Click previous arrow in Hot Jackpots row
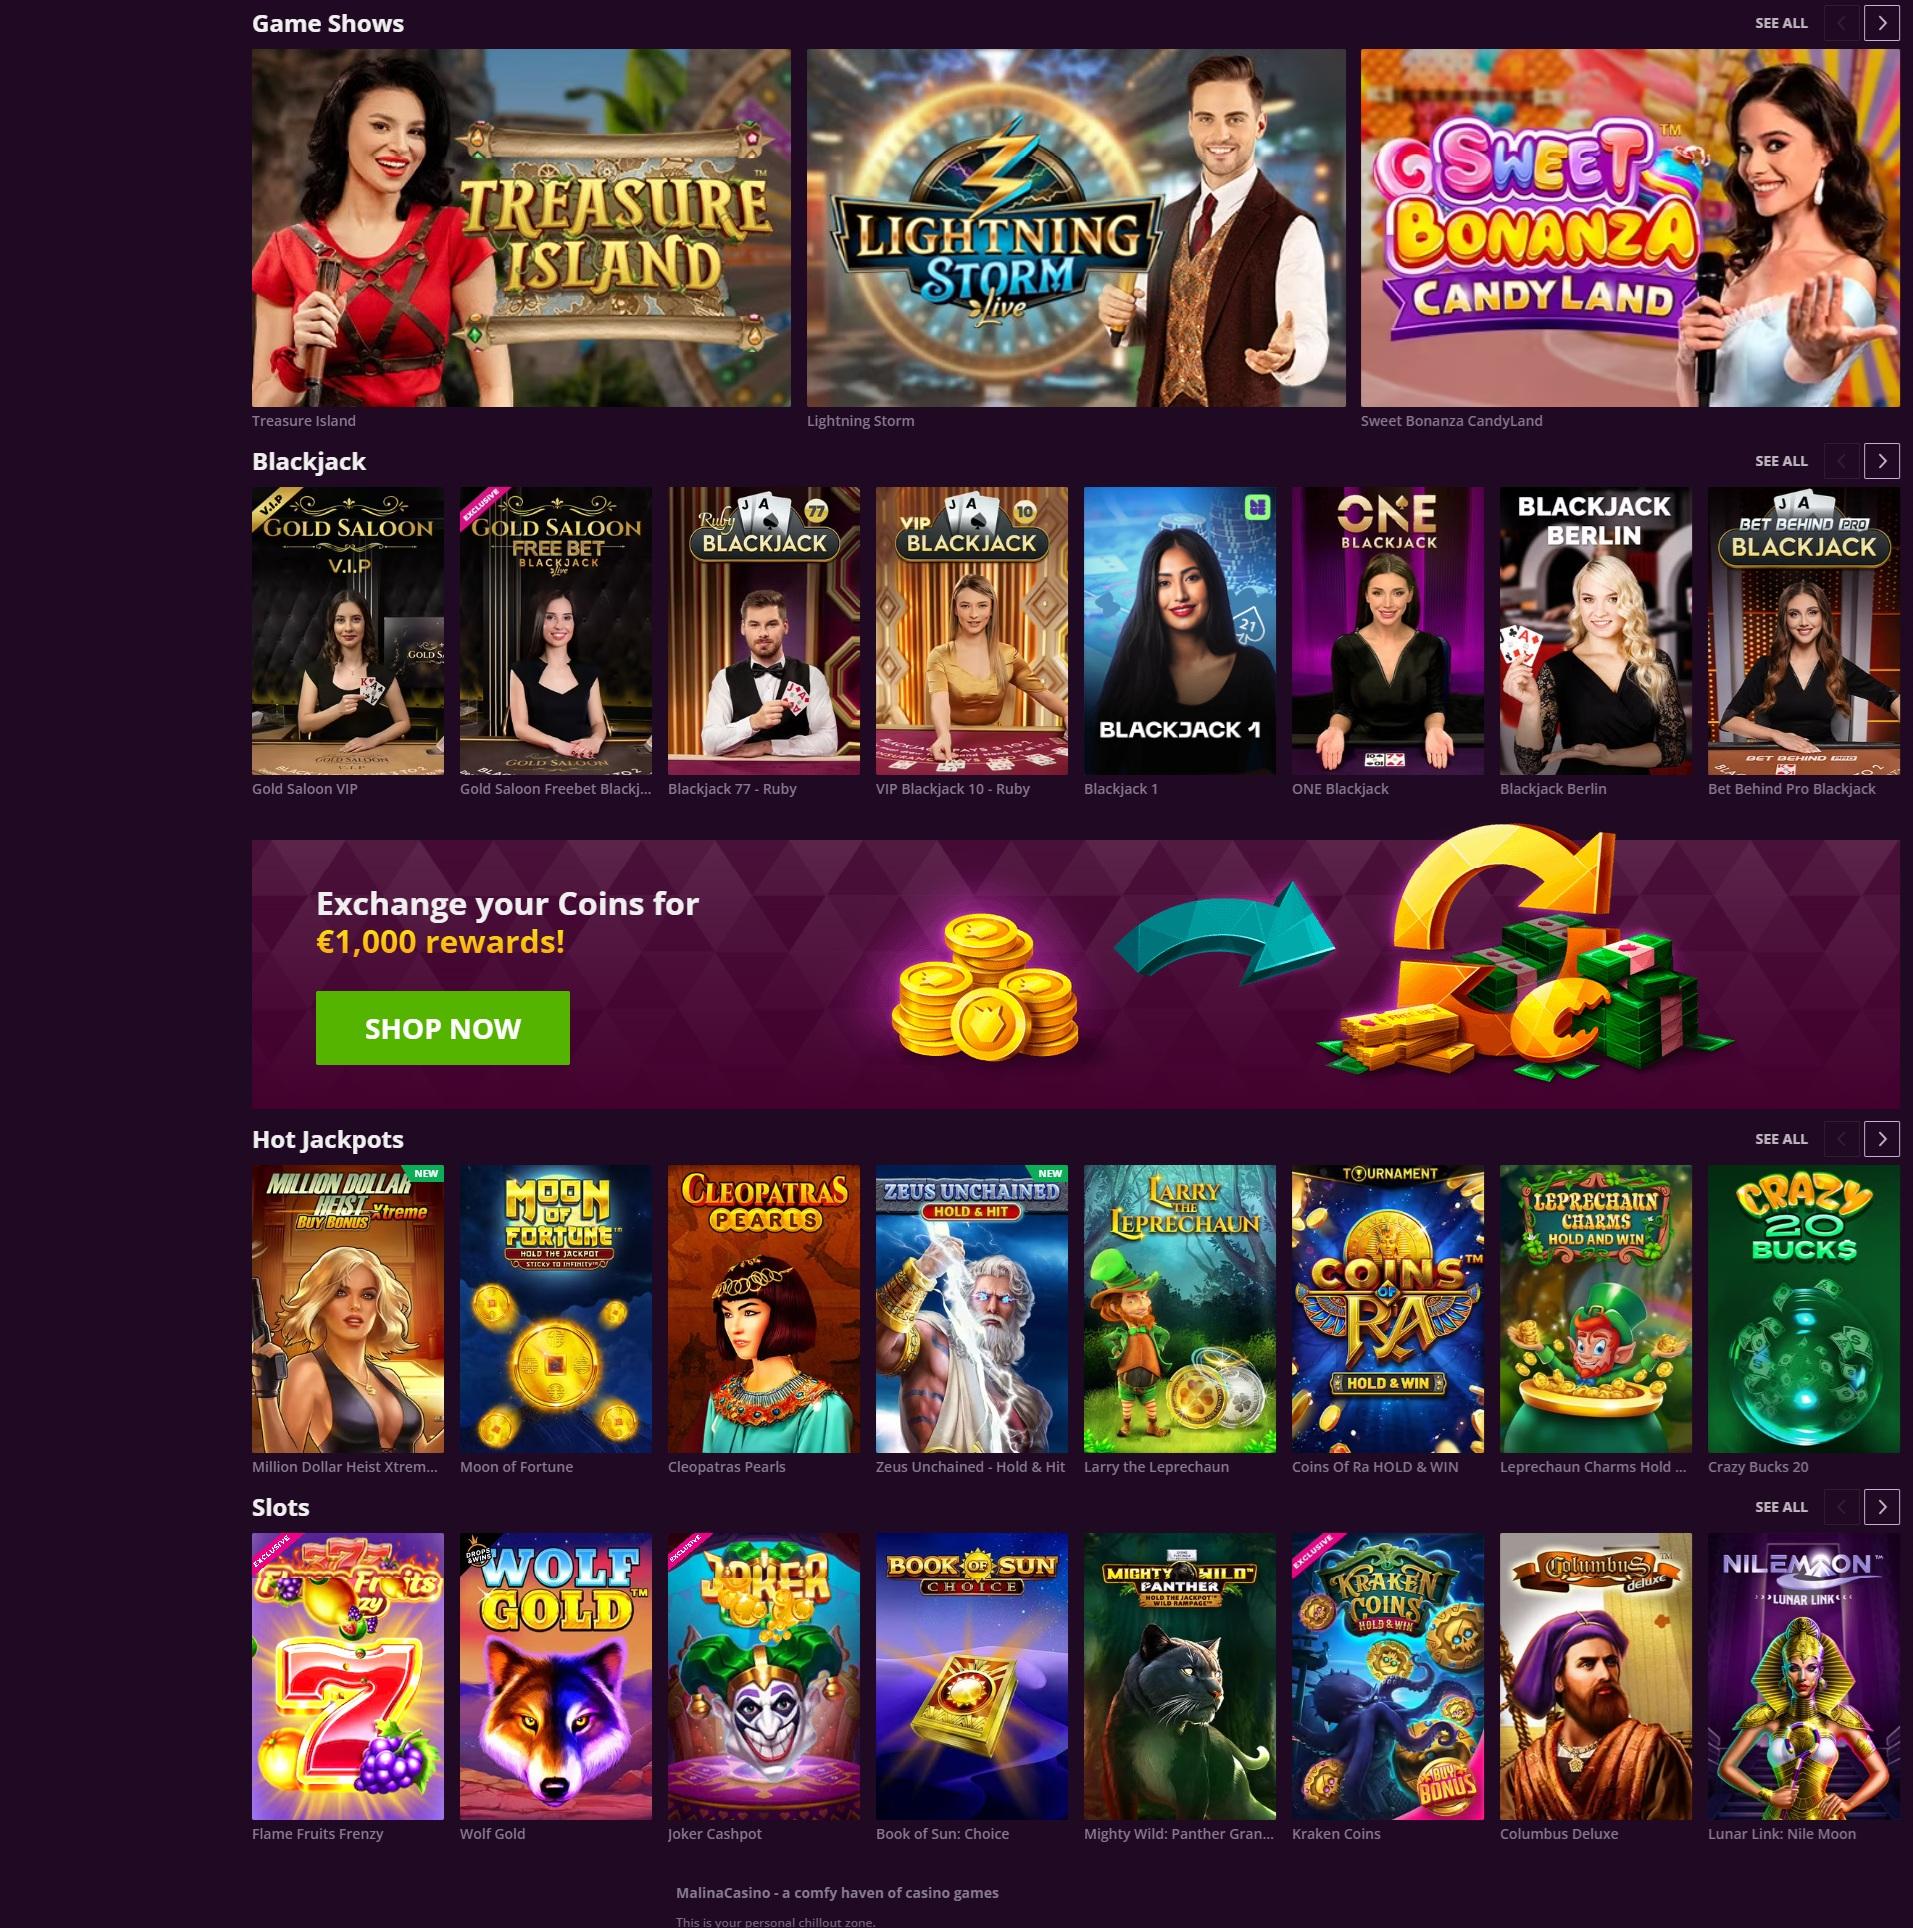Image resolution: width=1913 pixels, height=1928 pixels. [1841, 1139]
